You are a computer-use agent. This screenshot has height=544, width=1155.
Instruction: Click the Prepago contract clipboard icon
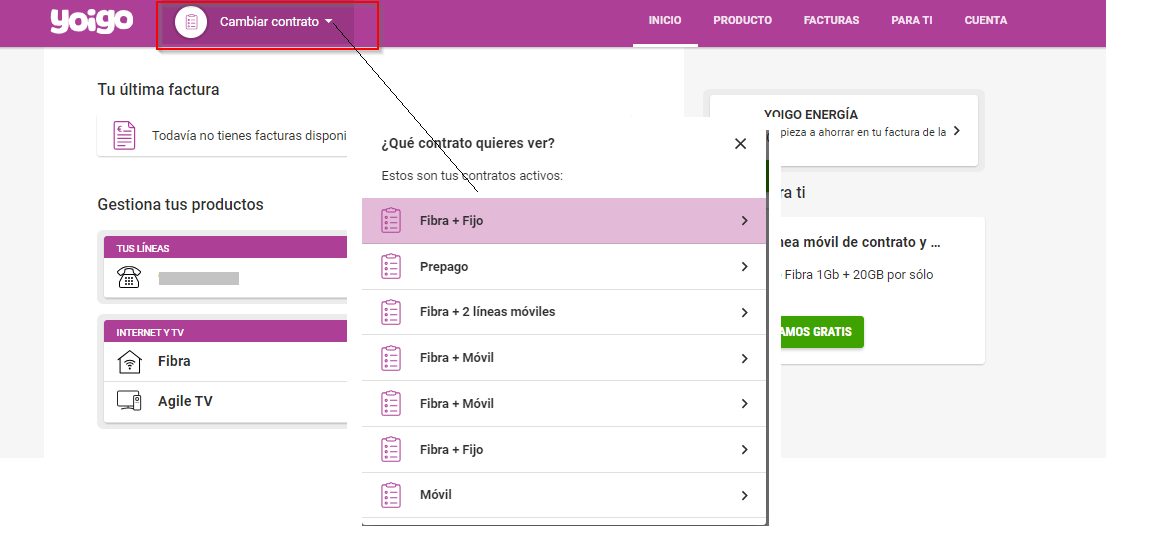tap(391, 266)
